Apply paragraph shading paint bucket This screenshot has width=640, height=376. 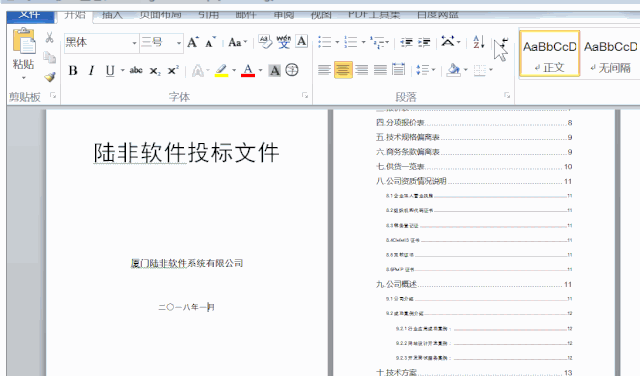pos(453,70)
